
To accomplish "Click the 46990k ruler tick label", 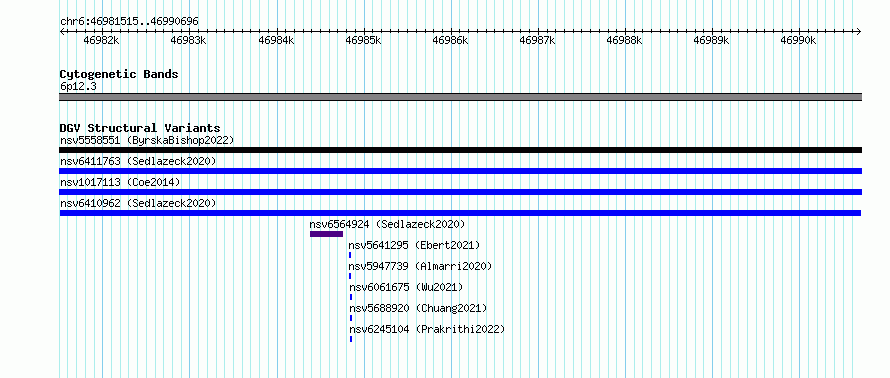I will pyautogui.click(x=798, y=40).
